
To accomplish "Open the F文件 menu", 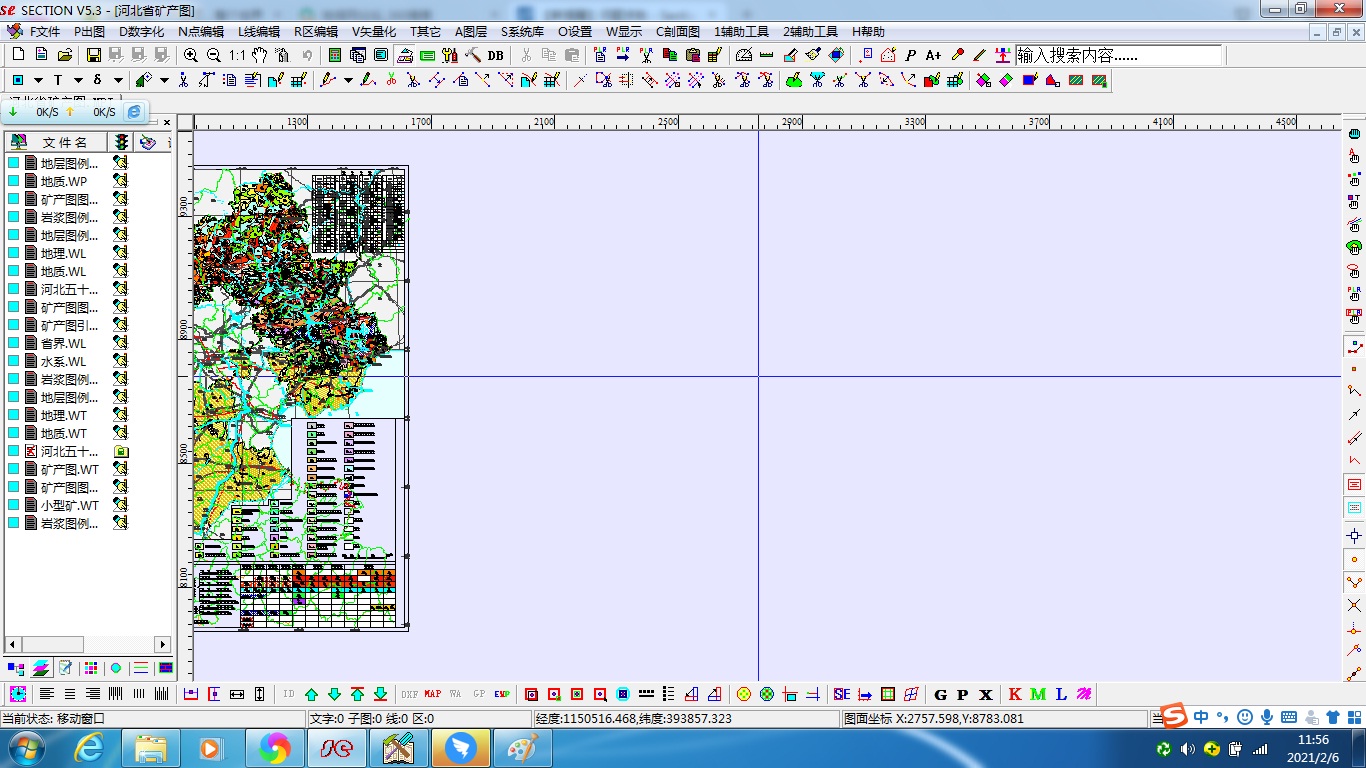I will point(45,32).
